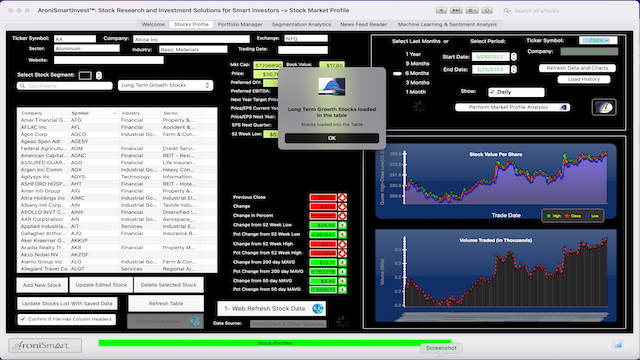The image size is (640, 360).
Task: Open the Welcome tab
Action: tap(153, 24)
